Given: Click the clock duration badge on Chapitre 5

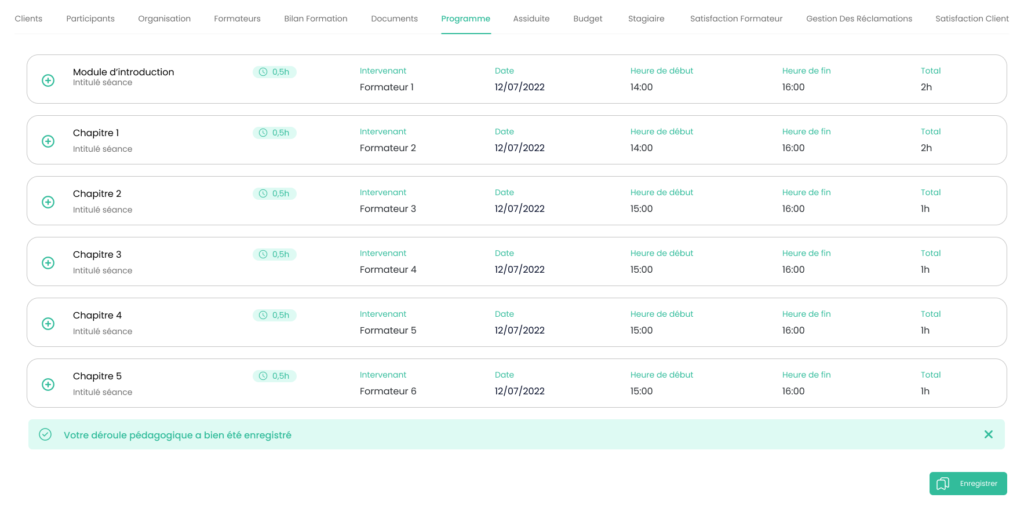Looking at the screenshot, I should [x=274, y=376].
